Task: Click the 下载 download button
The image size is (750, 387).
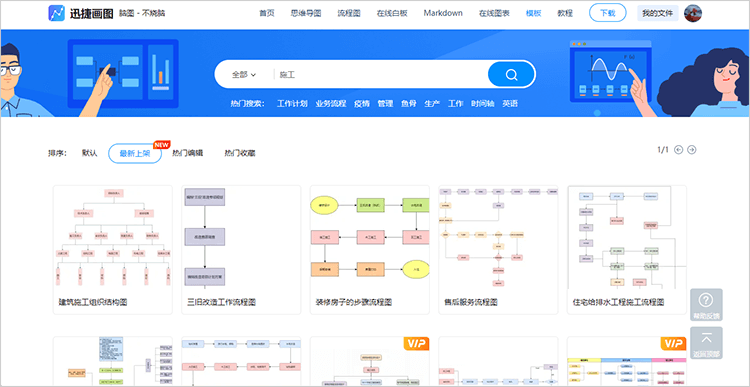Action: [607, 13]
